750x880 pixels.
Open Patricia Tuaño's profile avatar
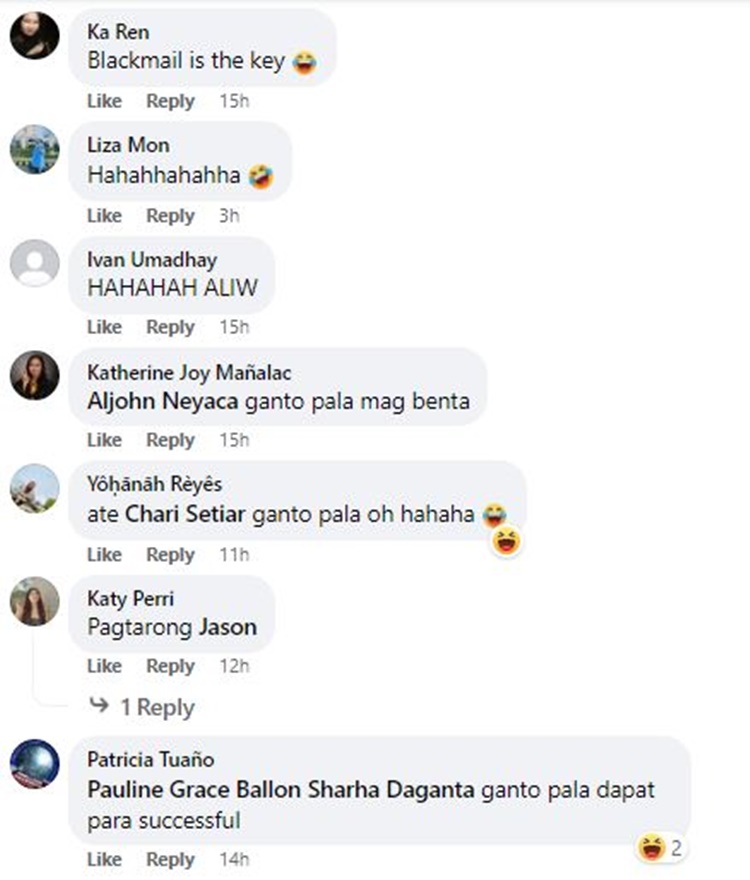35,764
